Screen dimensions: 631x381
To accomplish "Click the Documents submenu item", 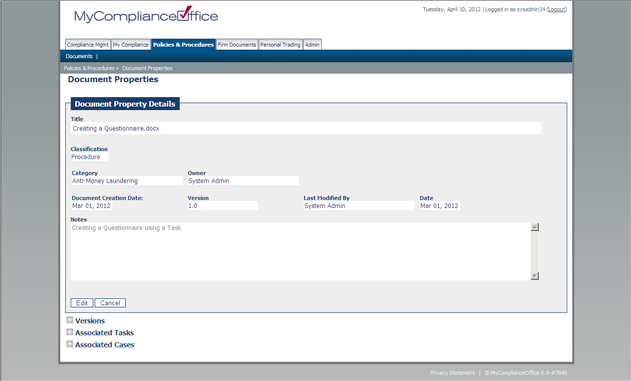I will (79, 56).
